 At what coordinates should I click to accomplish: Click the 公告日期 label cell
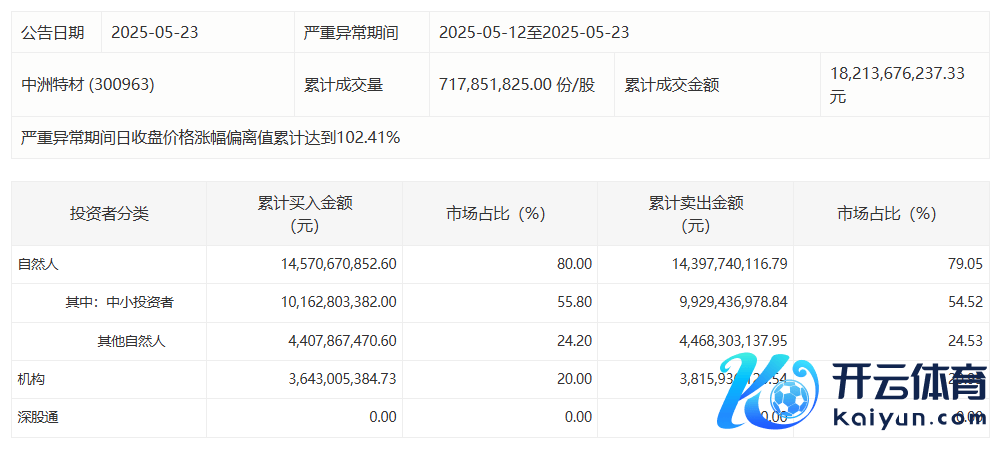(x=53, y=32)
